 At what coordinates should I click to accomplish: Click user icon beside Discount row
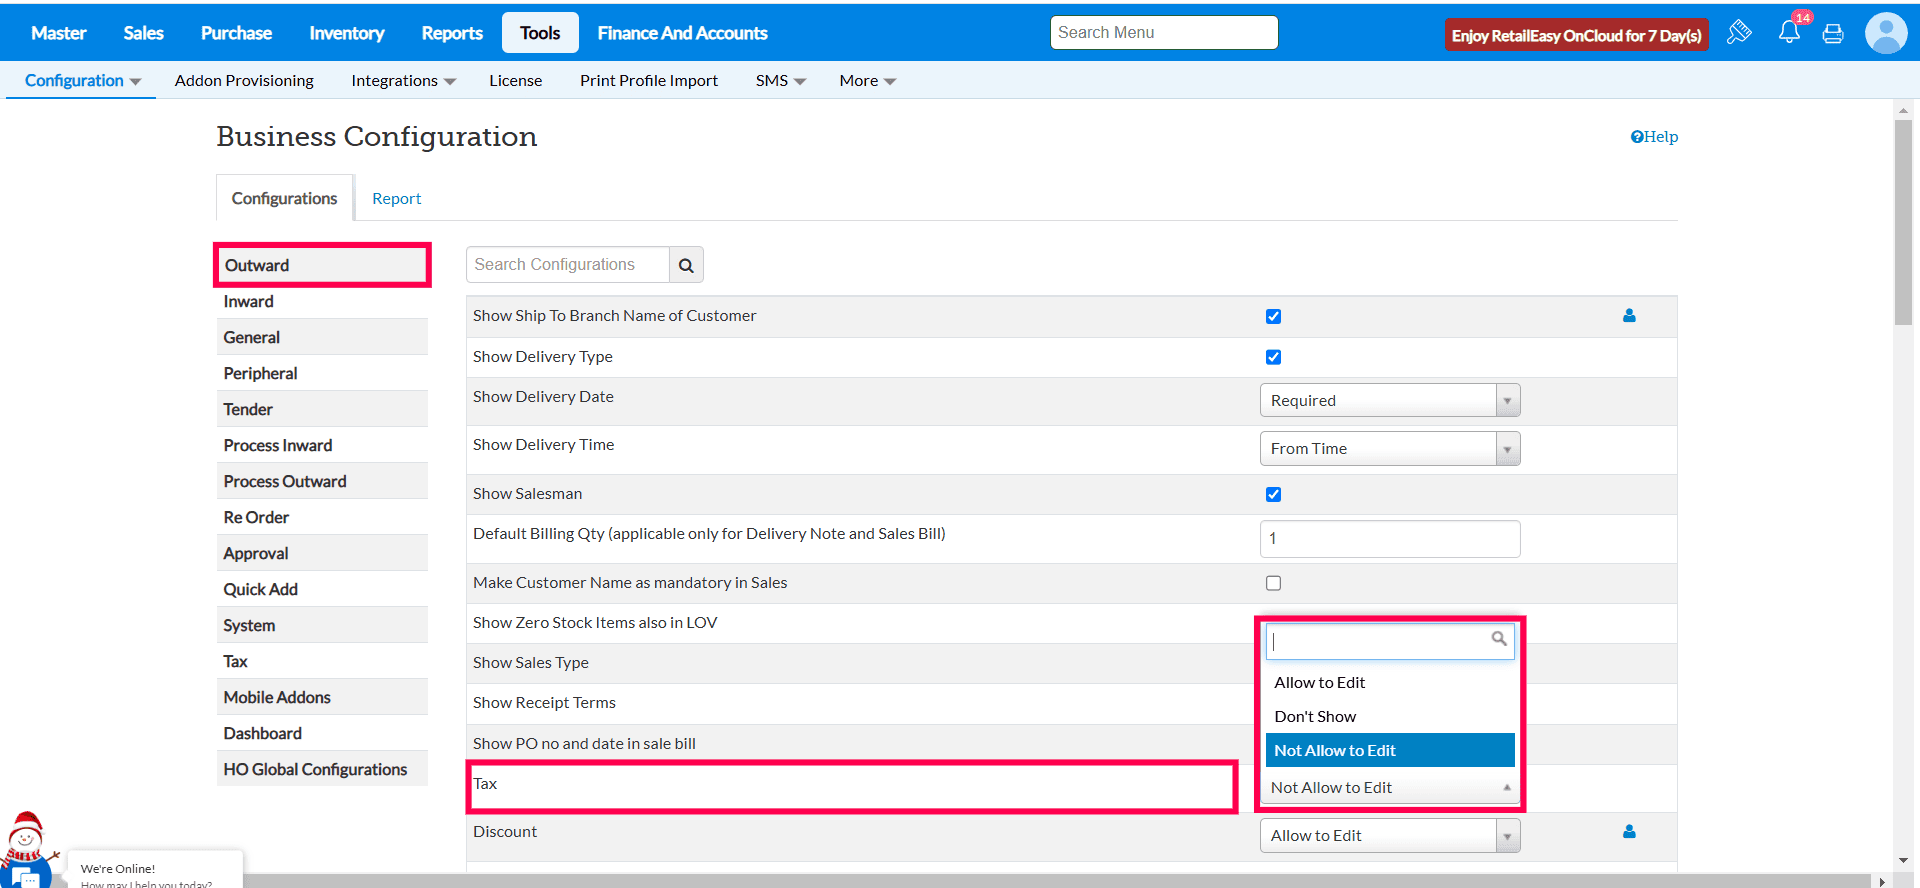click(1629, 832)
